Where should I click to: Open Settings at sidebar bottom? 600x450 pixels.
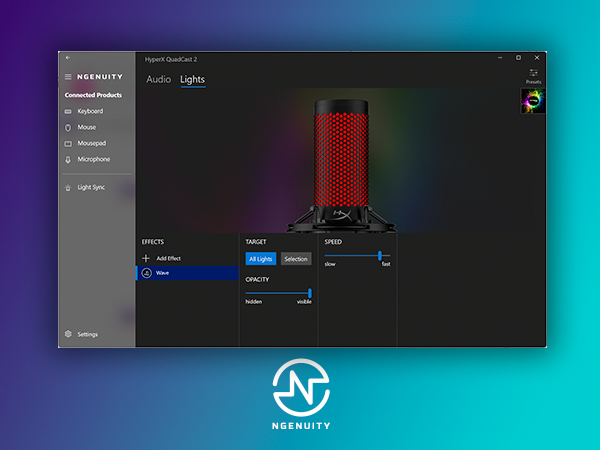(x=88, y=334)
